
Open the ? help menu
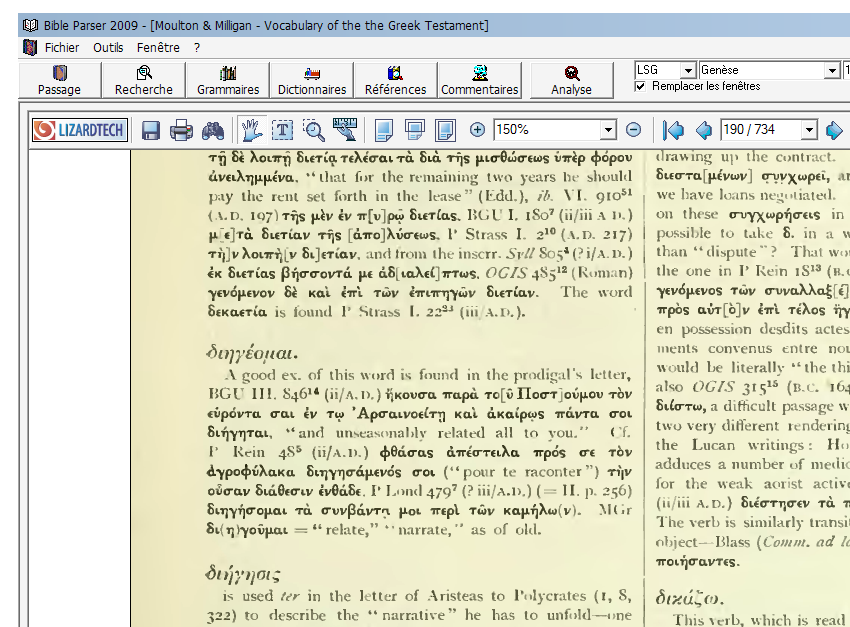[x=197, y=48]
